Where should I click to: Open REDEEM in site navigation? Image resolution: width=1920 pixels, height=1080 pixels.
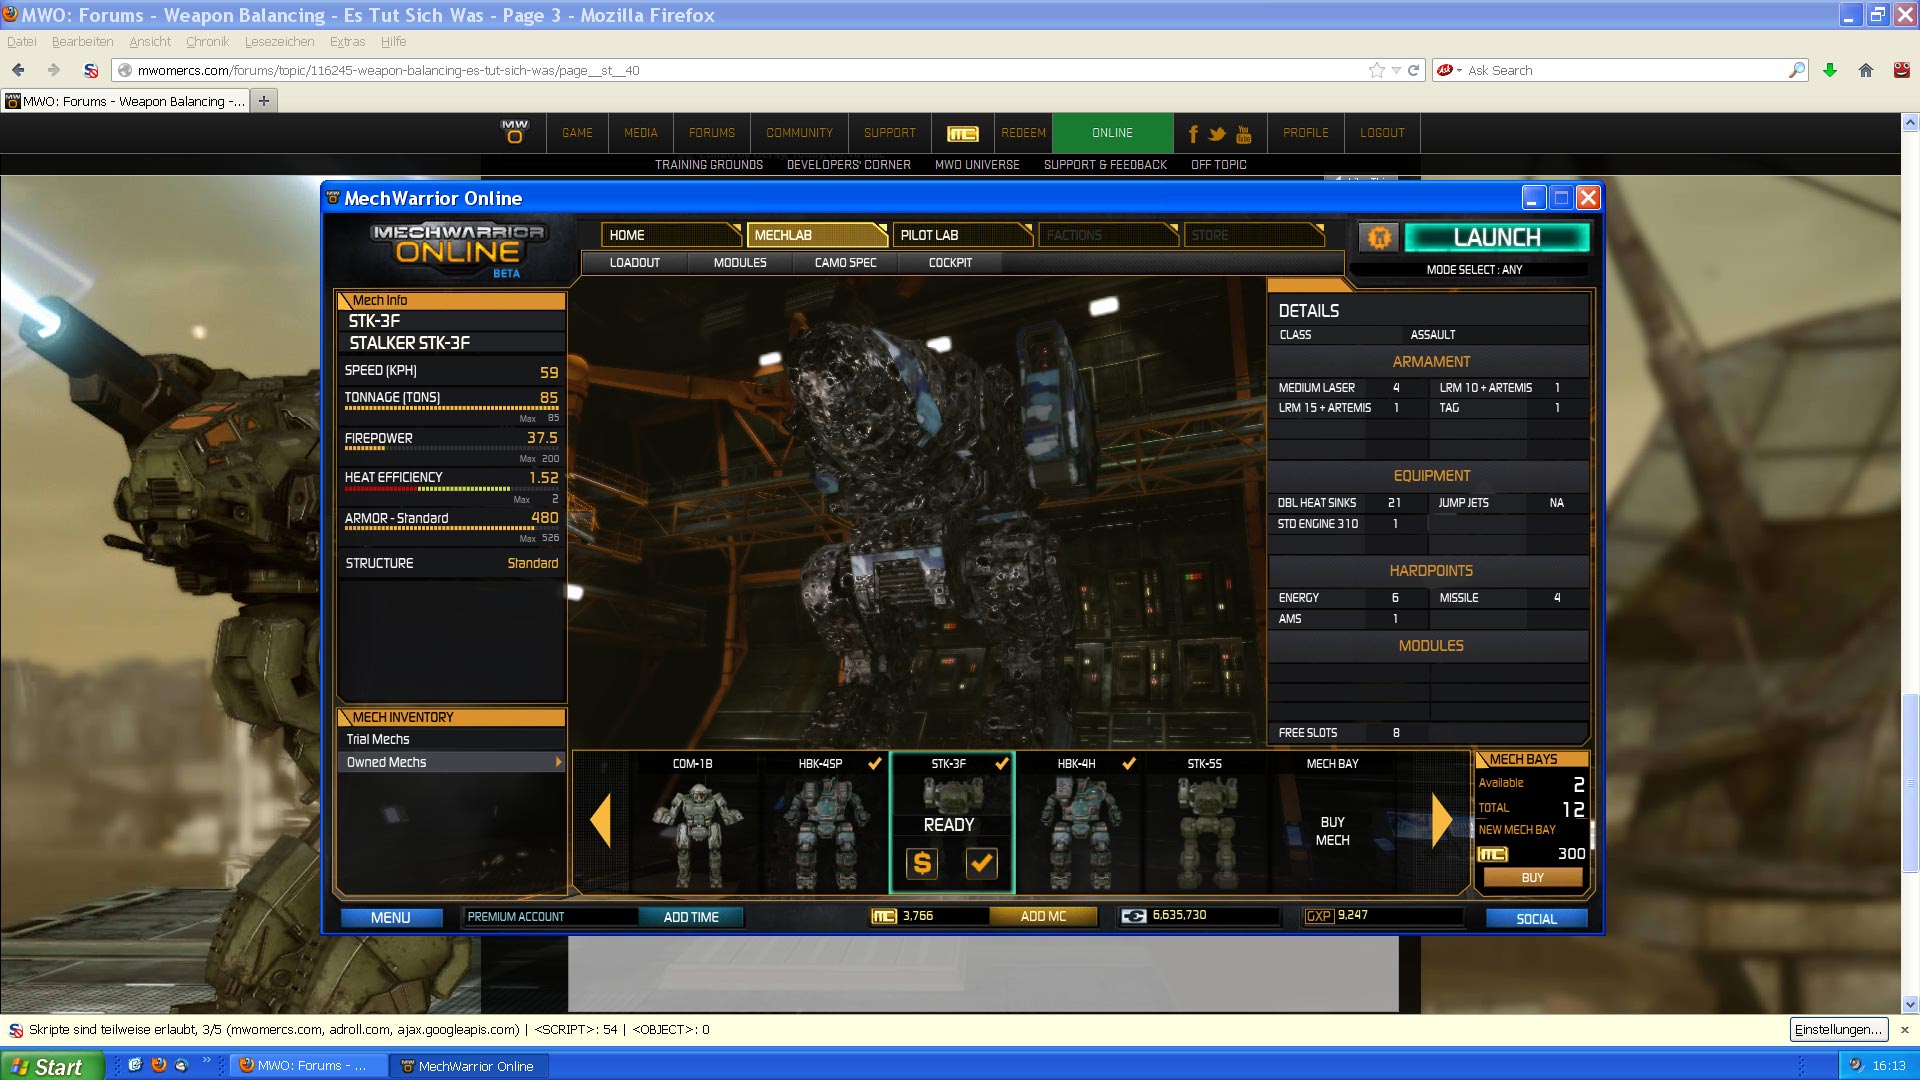coord(1023,133)
